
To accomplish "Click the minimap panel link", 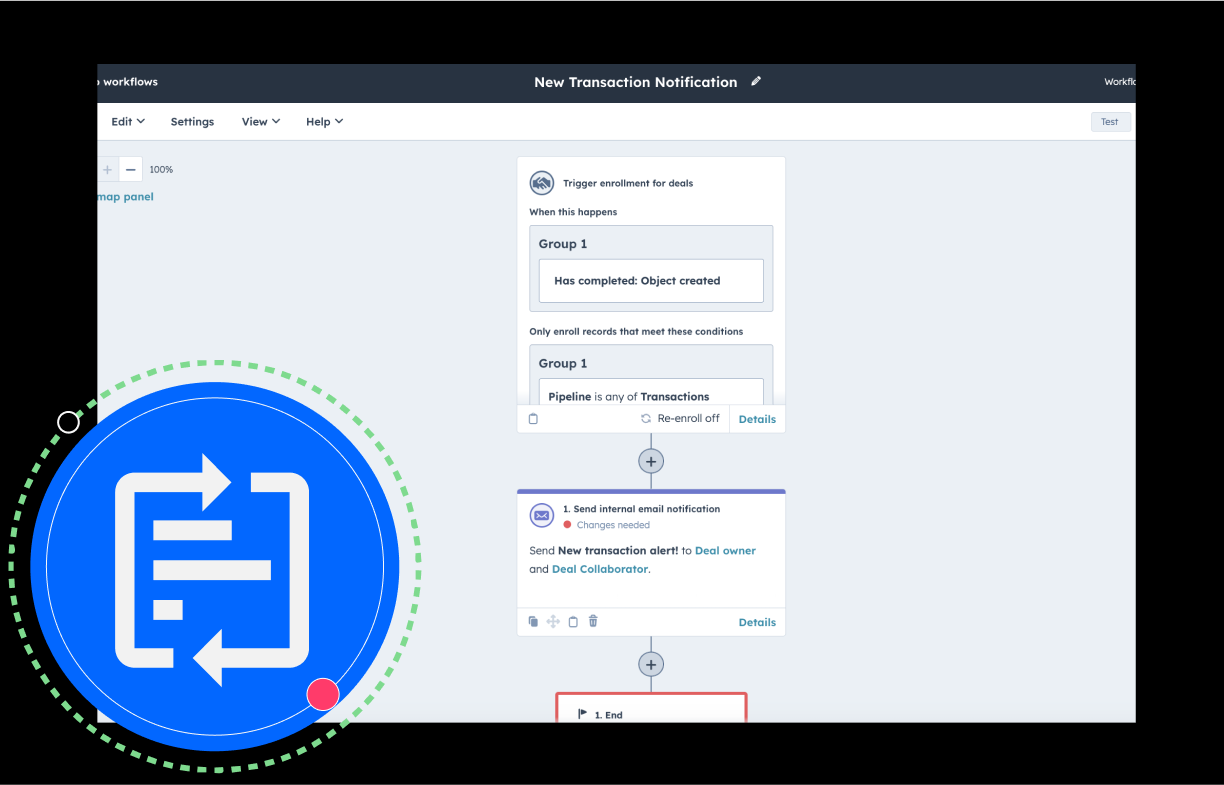I will point(126,197).
